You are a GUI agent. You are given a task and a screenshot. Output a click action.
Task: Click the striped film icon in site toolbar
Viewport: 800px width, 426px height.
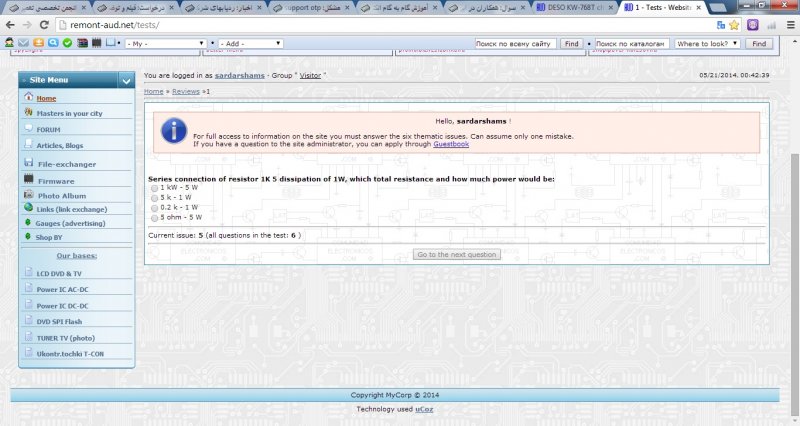[82, 43]
